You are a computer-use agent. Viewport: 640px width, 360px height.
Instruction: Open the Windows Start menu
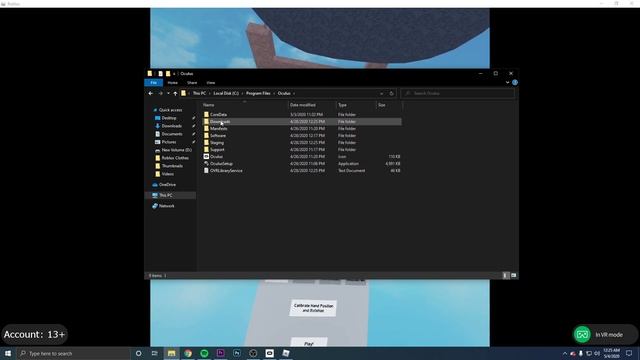[x=8, y=353]
